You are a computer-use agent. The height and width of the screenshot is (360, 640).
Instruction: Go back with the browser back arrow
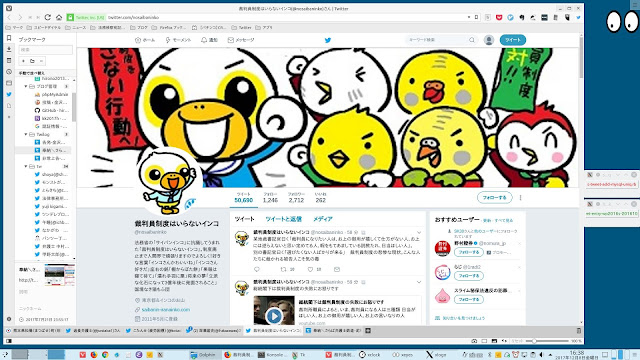(9, 17)
